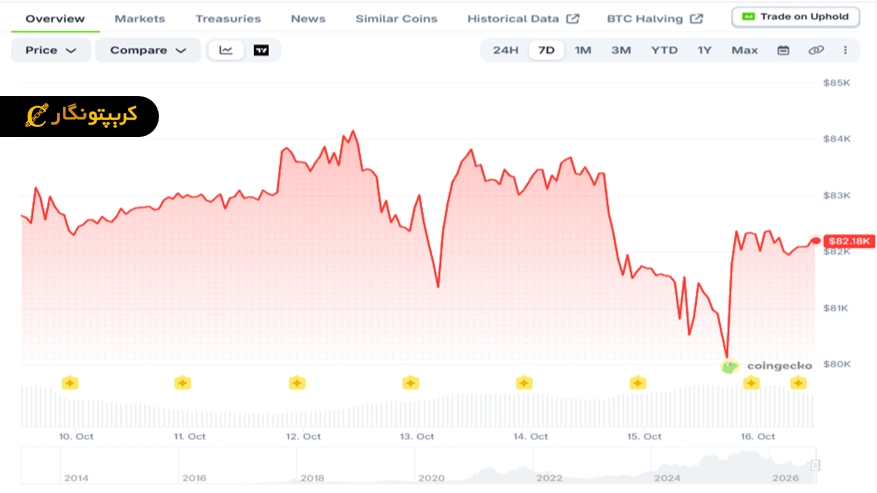Click the yellow news marker above 13. Oct
877x493 pixels.
click(x=411, y=383)
